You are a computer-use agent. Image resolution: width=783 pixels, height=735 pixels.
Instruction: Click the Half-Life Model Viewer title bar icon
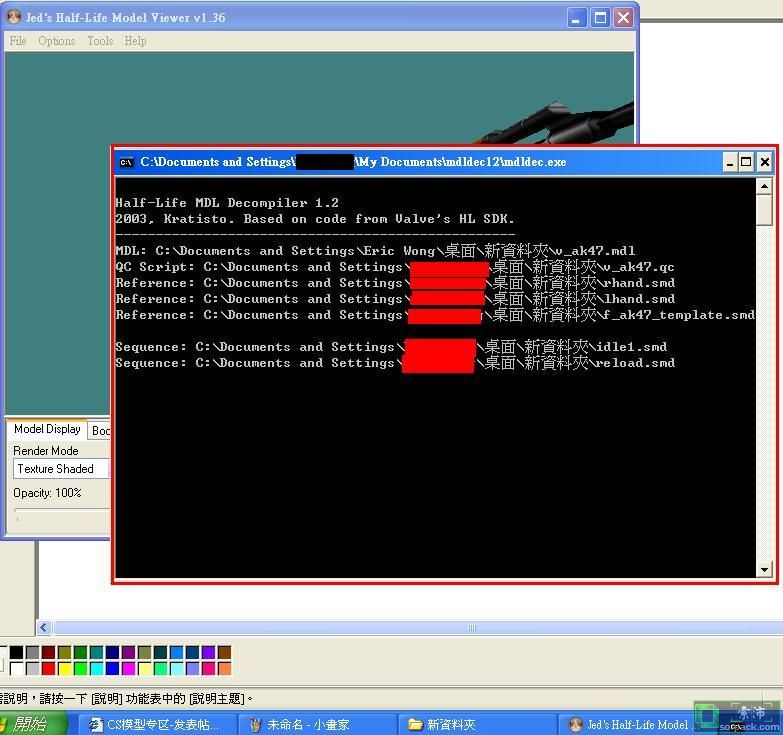(13, 17)
